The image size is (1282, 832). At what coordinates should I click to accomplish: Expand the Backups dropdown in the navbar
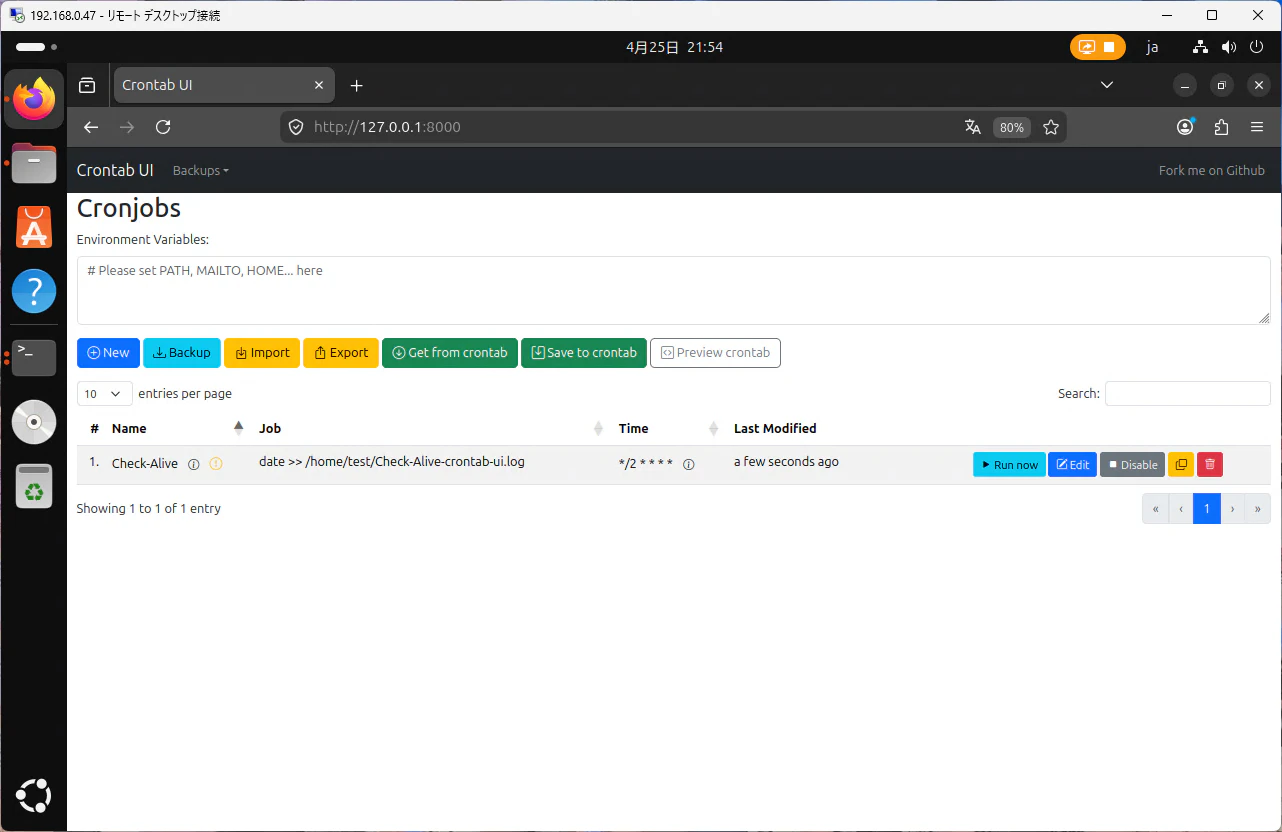(x=200, y=170)
